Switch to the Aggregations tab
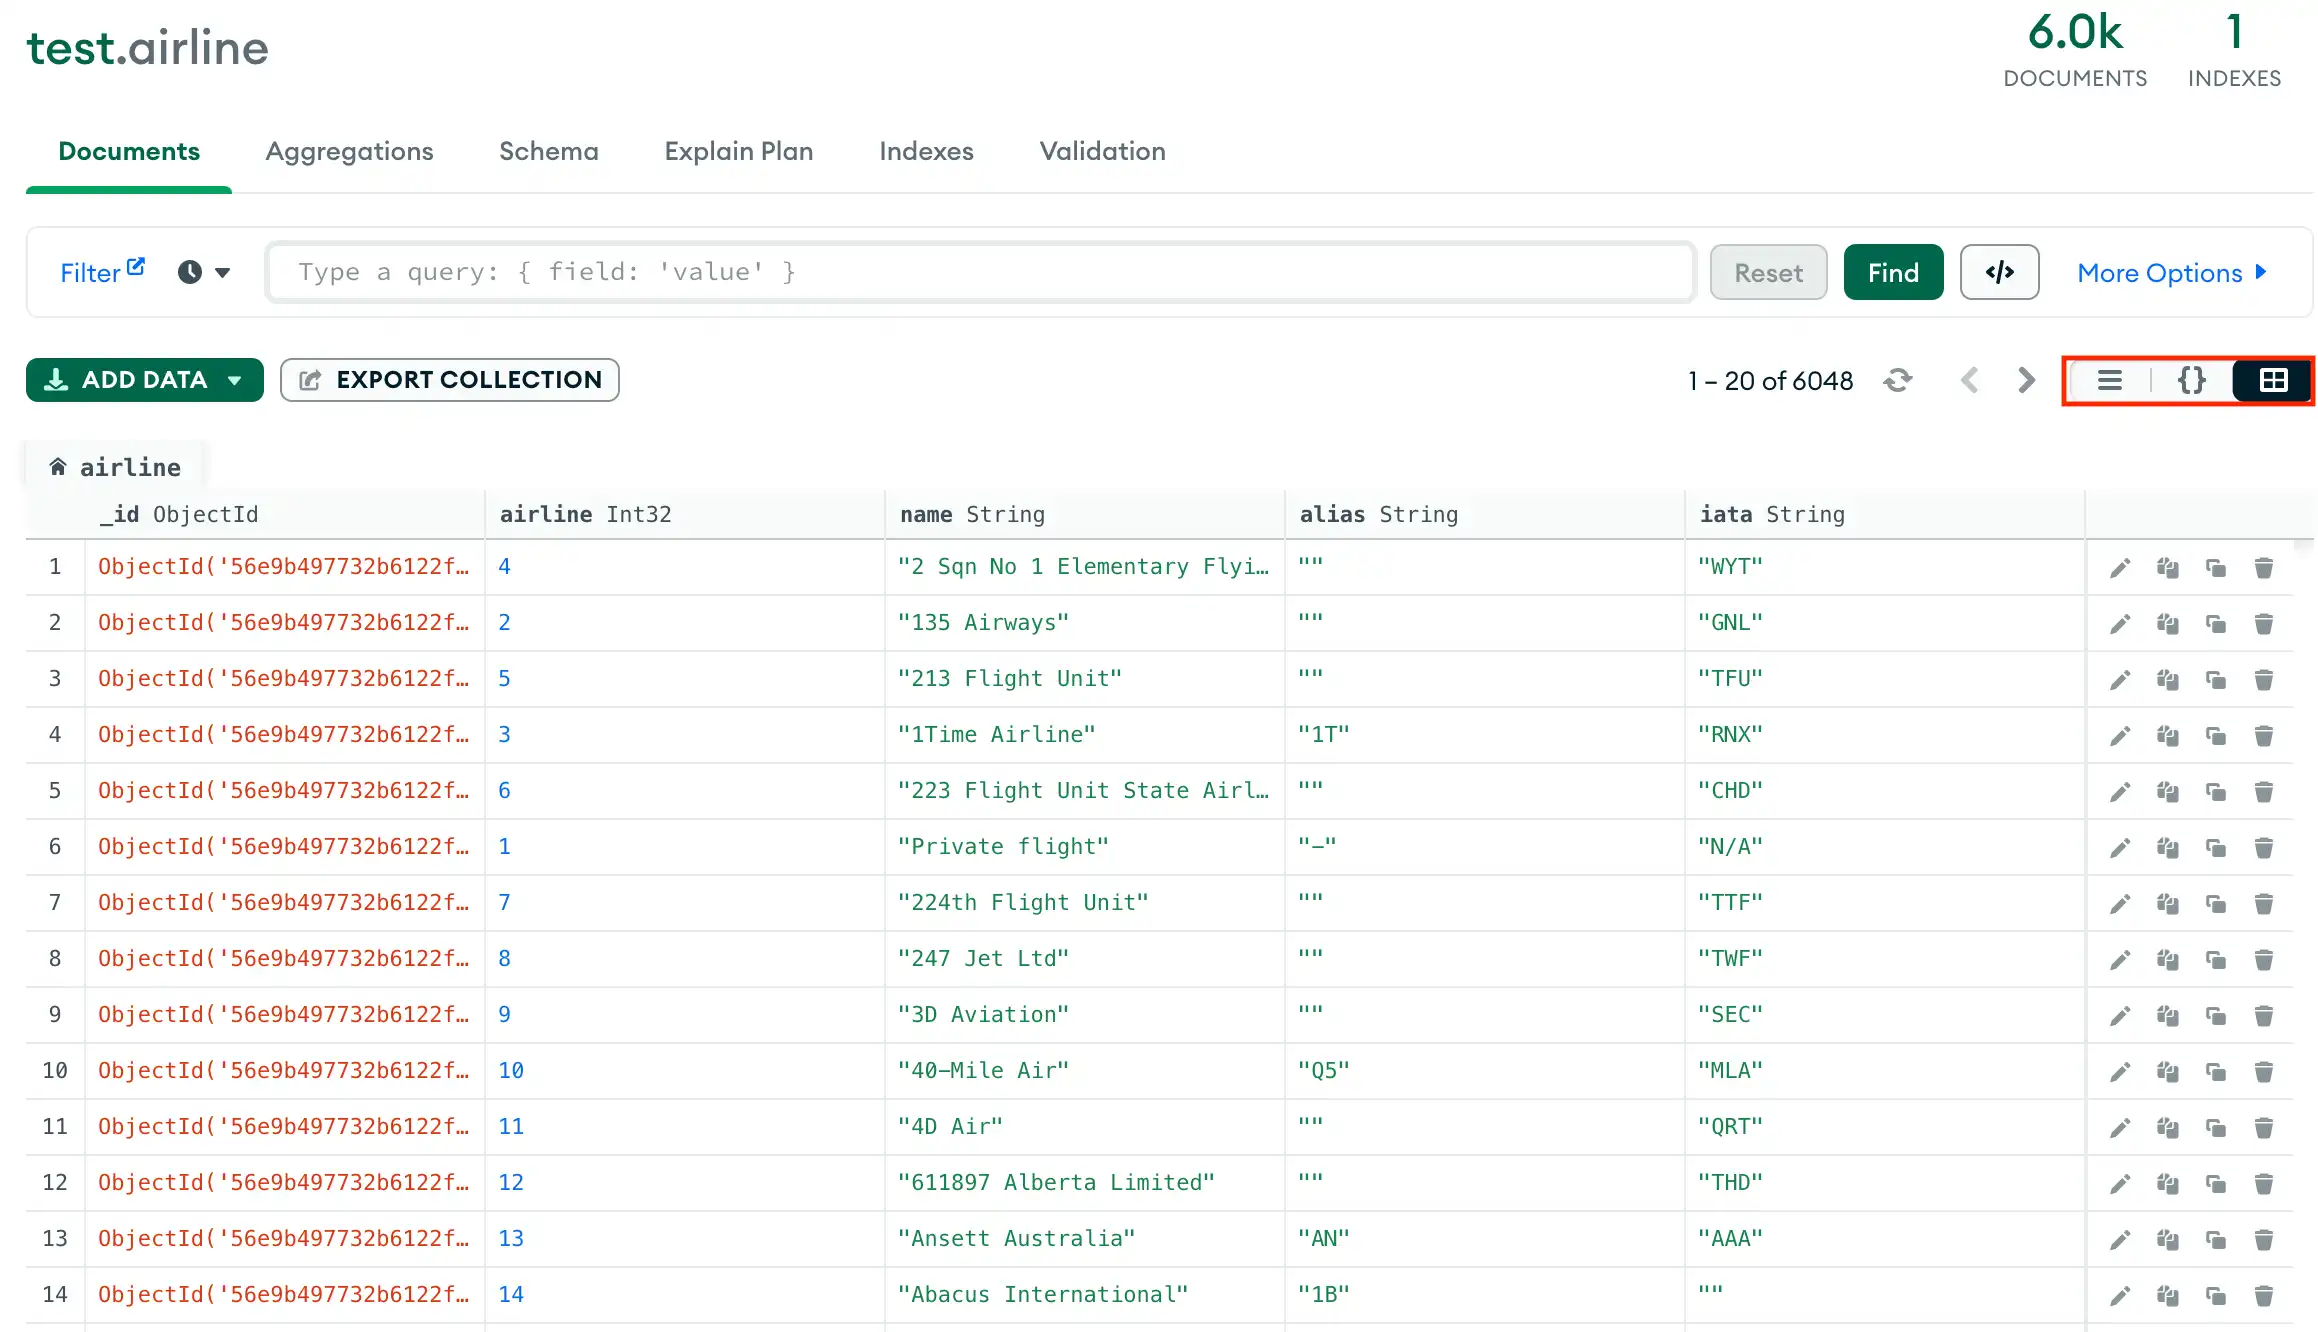This screenshot has width=2318, height=1332. coord(349,151)
